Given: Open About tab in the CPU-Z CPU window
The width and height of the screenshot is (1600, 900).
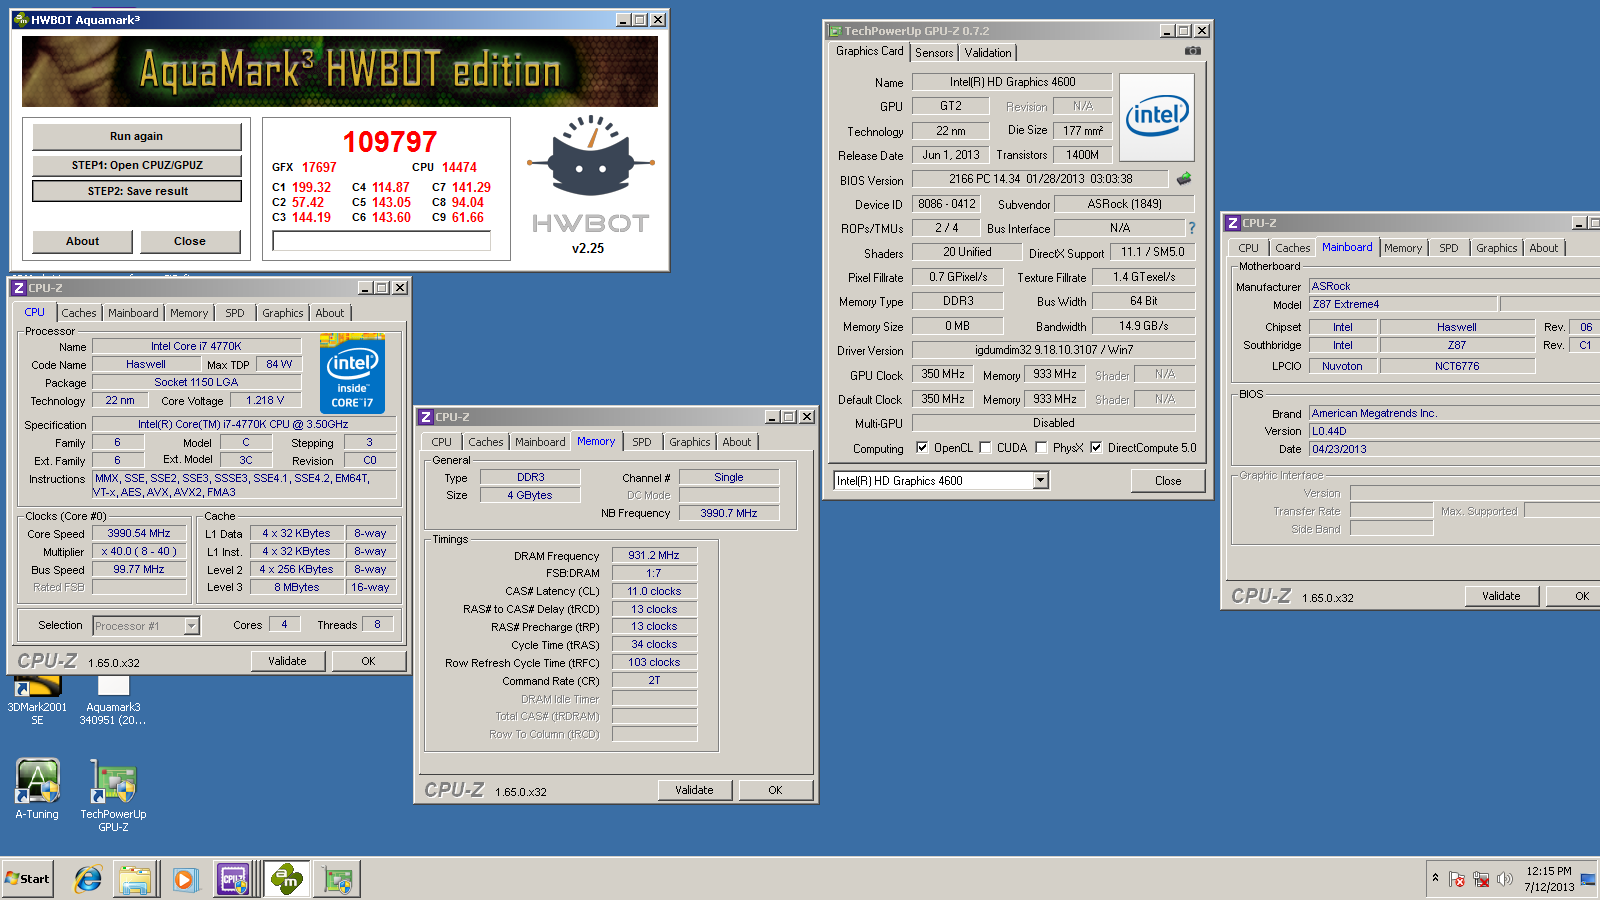Looking at the screenshot, I should (330, 313).
